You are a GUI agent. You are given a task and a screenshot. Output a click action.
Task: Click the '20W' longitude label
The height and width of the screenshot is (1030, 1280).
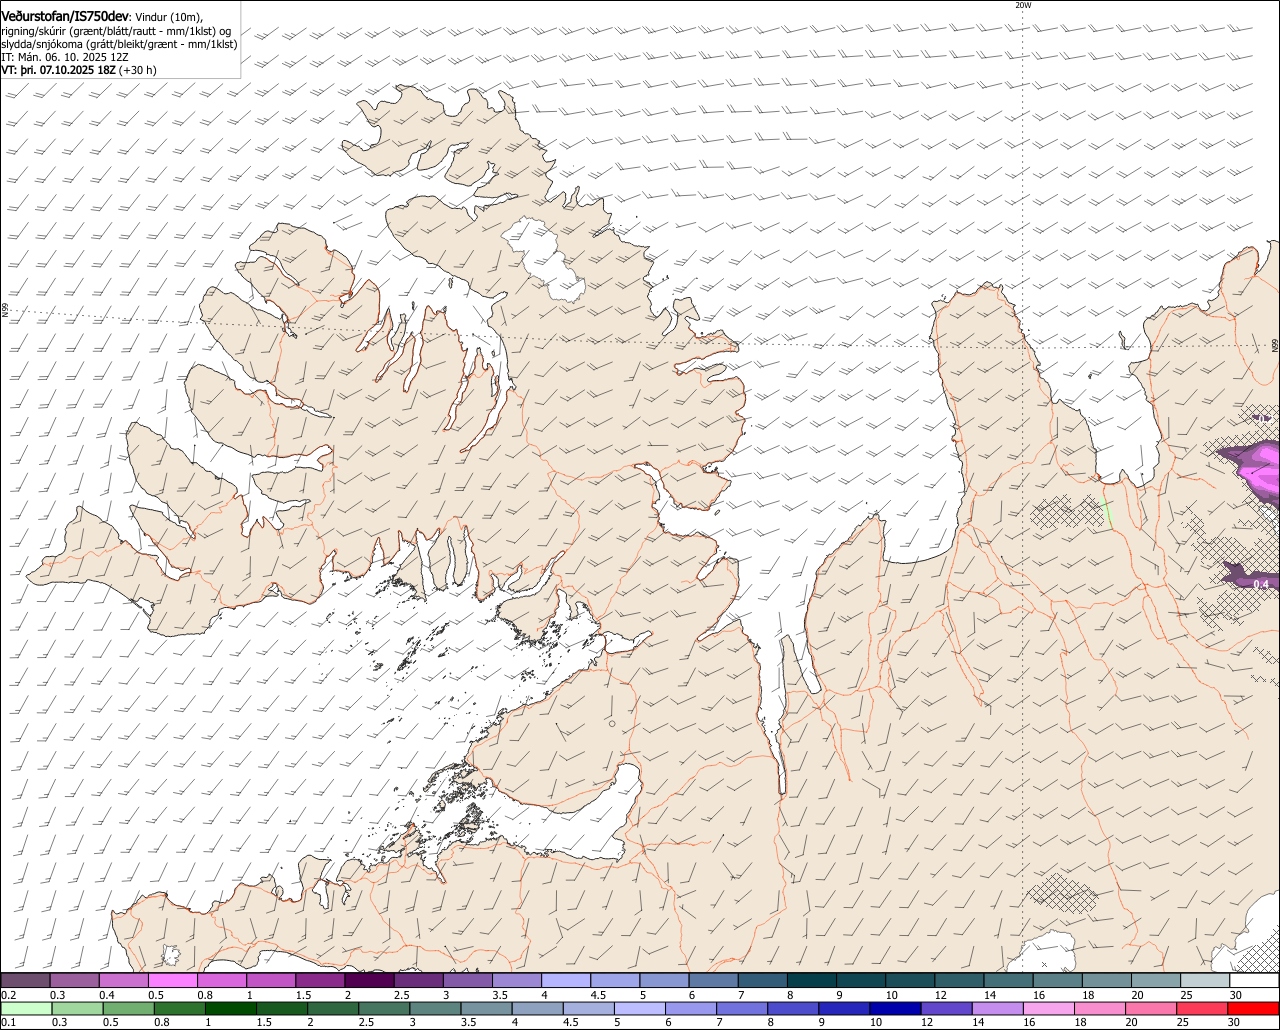click(x=1023, y=5)
